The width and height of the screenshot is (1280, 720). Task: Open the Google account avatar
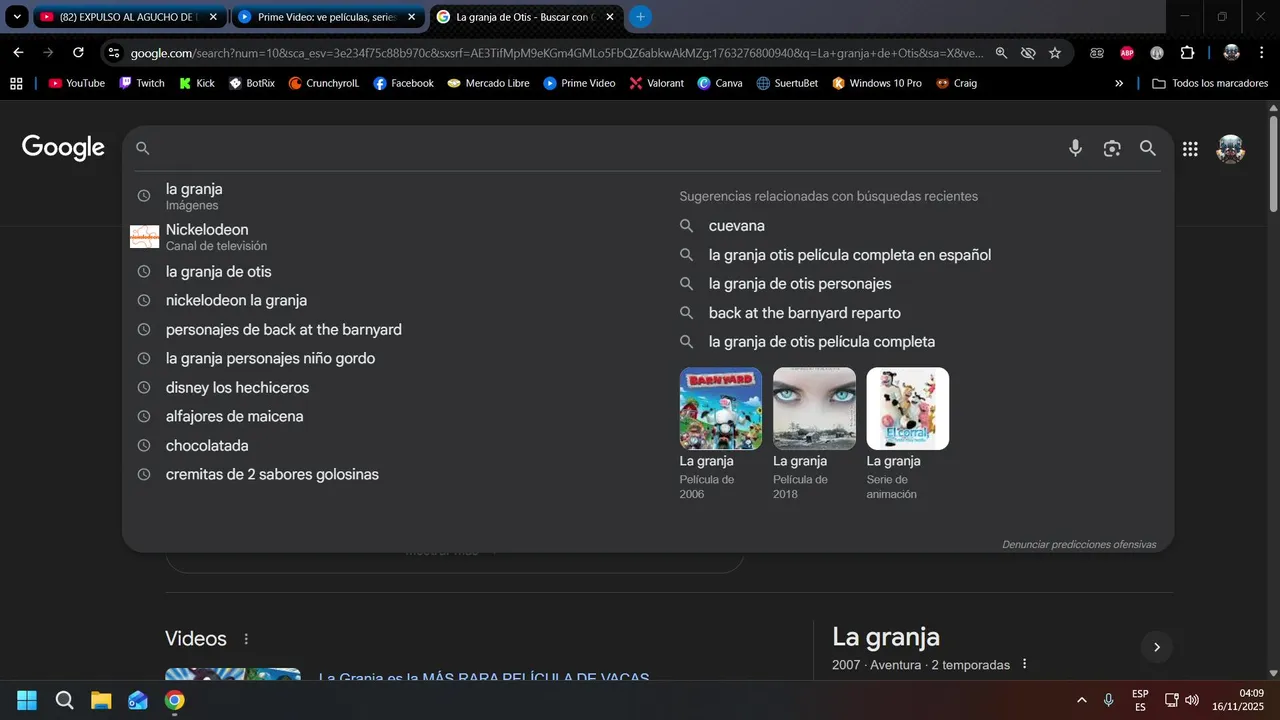(x=1230, y=149)
